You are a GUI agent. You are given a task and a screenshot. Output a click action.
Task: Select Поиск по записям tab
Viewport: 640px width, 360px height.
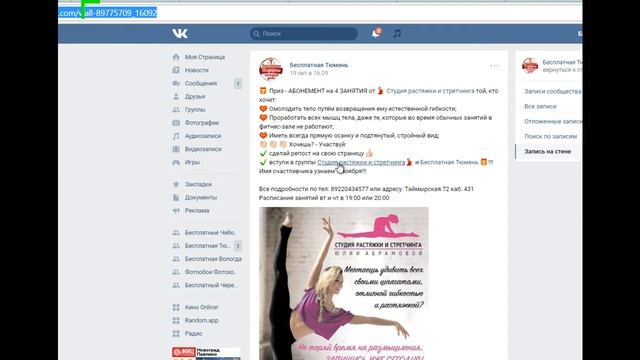551,136
